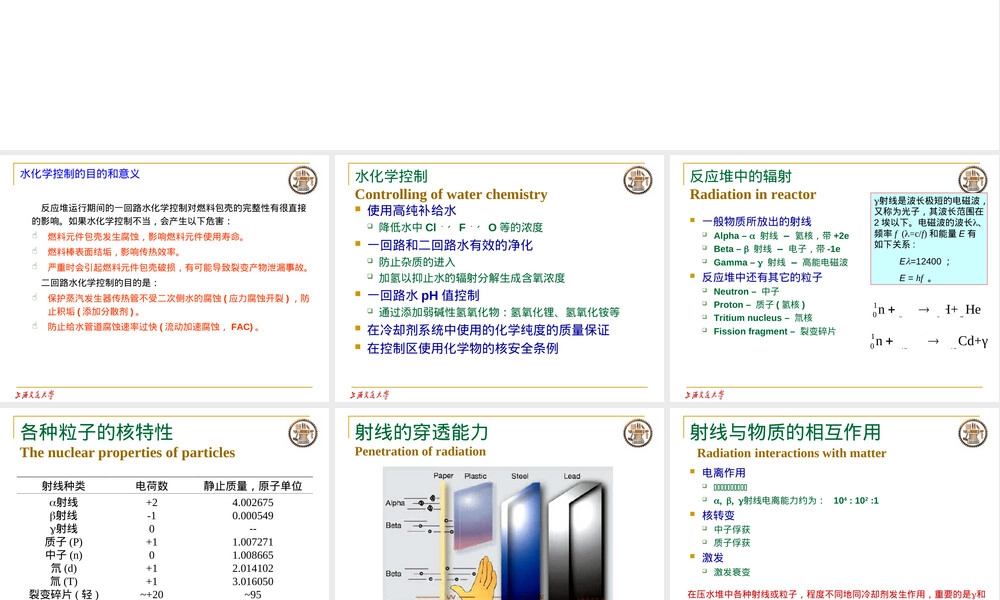The image size is (1000, 600).
Task: Click the footer calligraphy logo on water chemistry slide
Action: (369, 395)
